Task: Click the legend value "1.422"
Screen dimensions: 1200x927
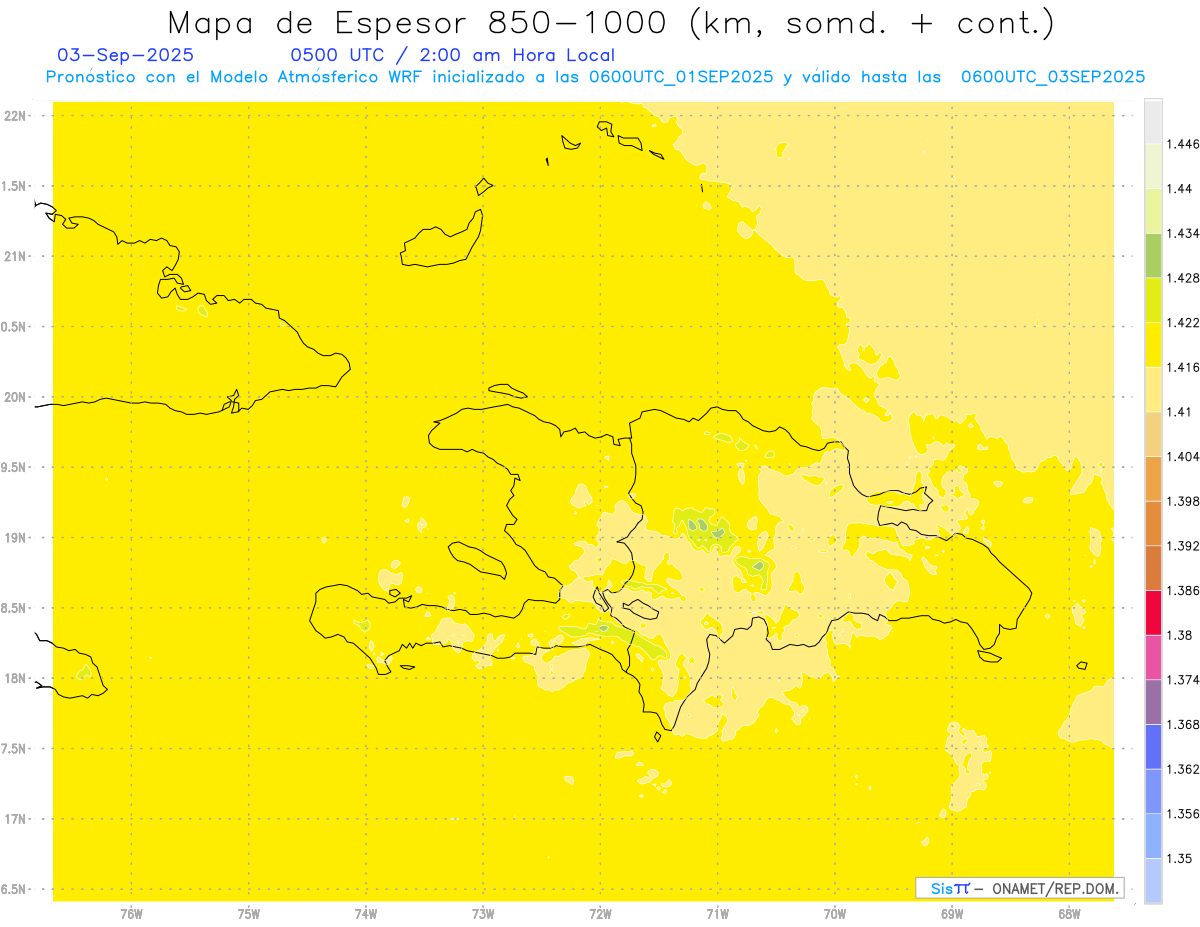Action: [x=1184, y=323]
